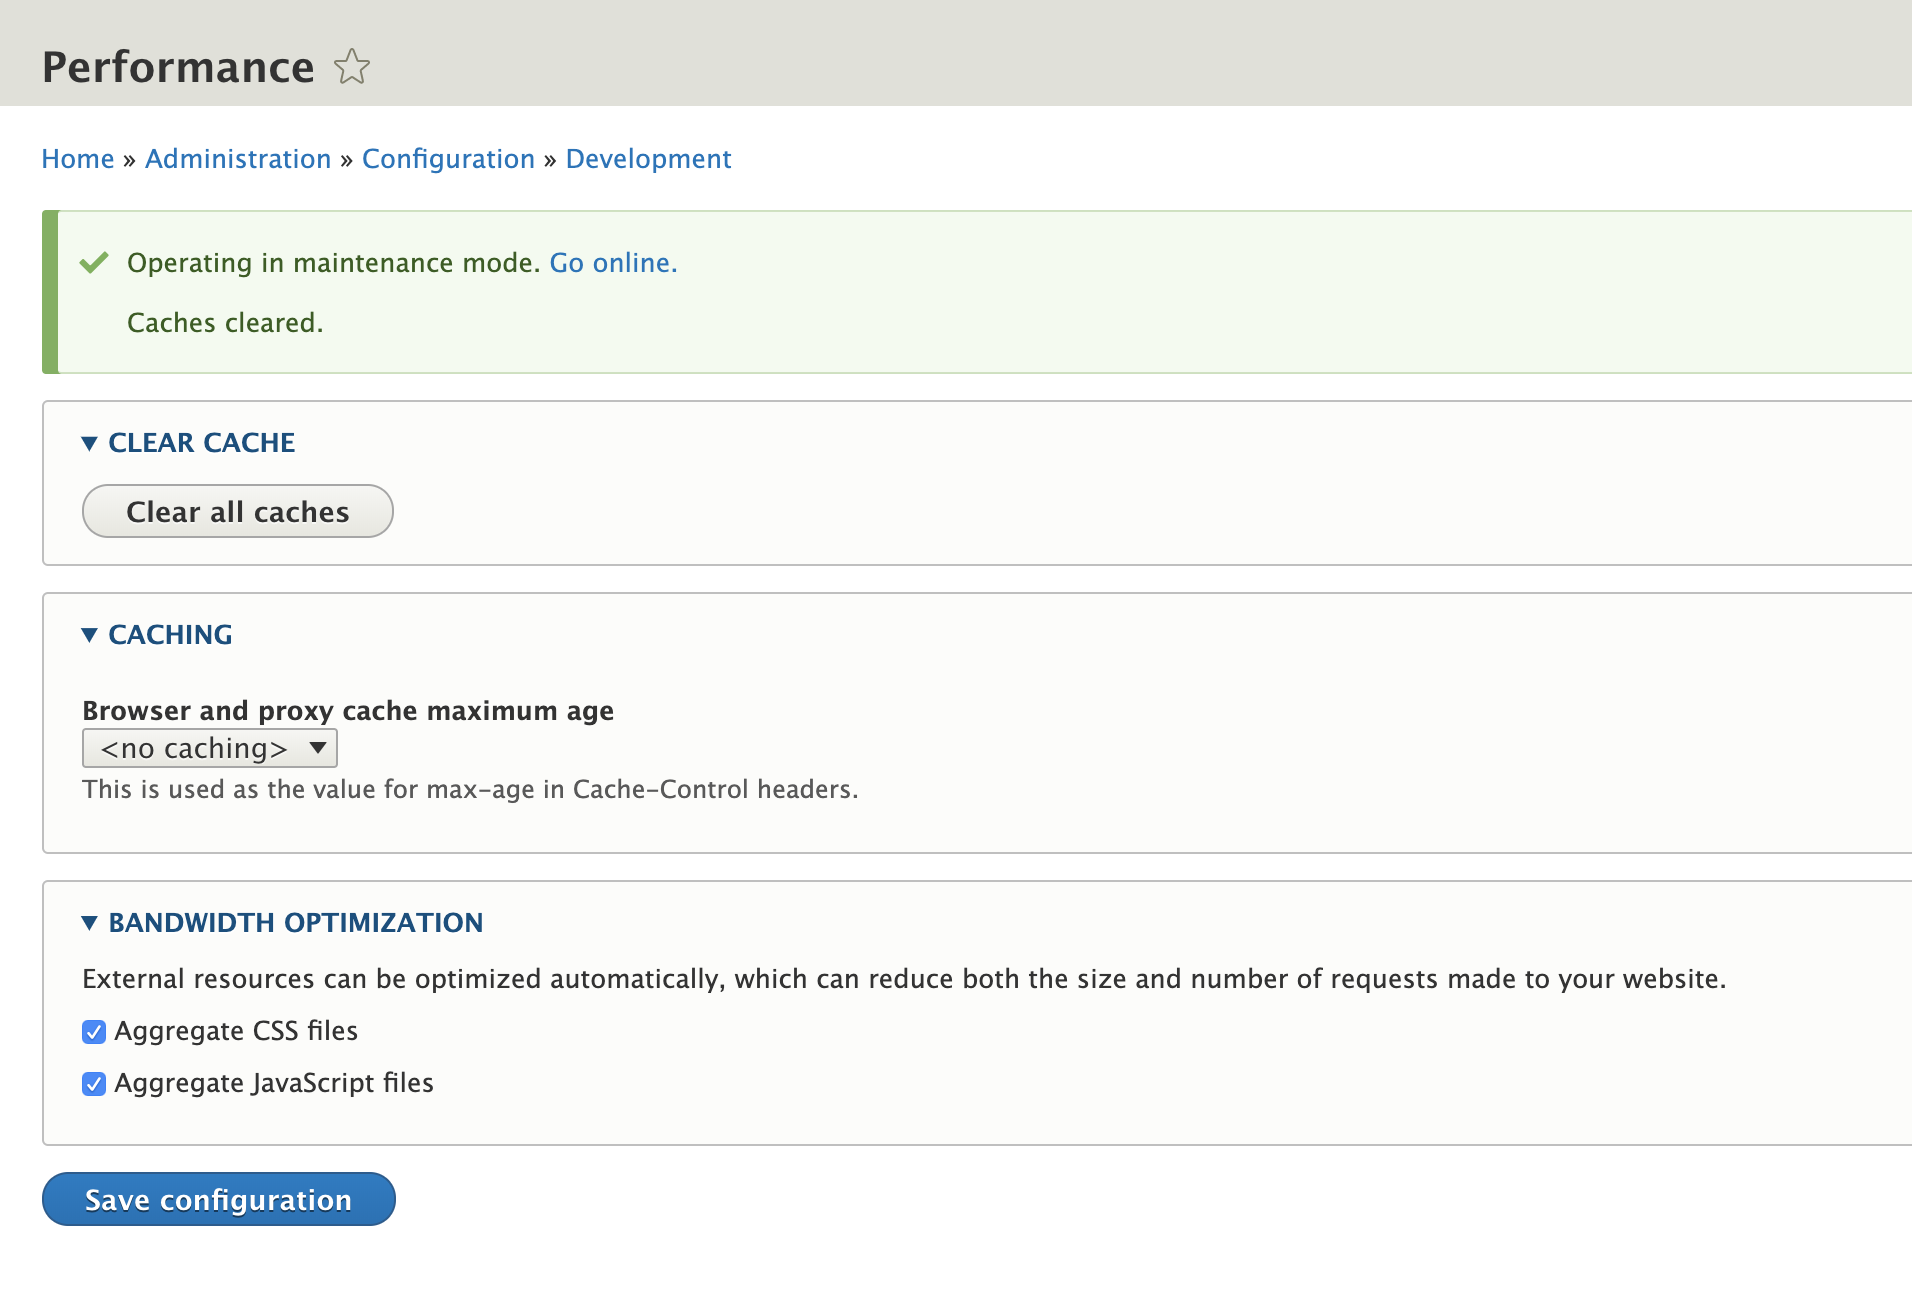This screenshot has width=1912, height=1312.
Task: Uncheck the Aggregate JavaScript files checkbox
Action: pos(94,1084)
